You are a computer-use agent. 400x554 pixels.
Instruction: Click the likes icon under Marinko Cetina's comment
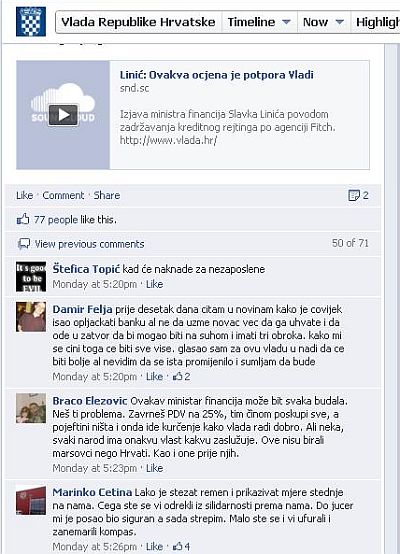point(177,547)
